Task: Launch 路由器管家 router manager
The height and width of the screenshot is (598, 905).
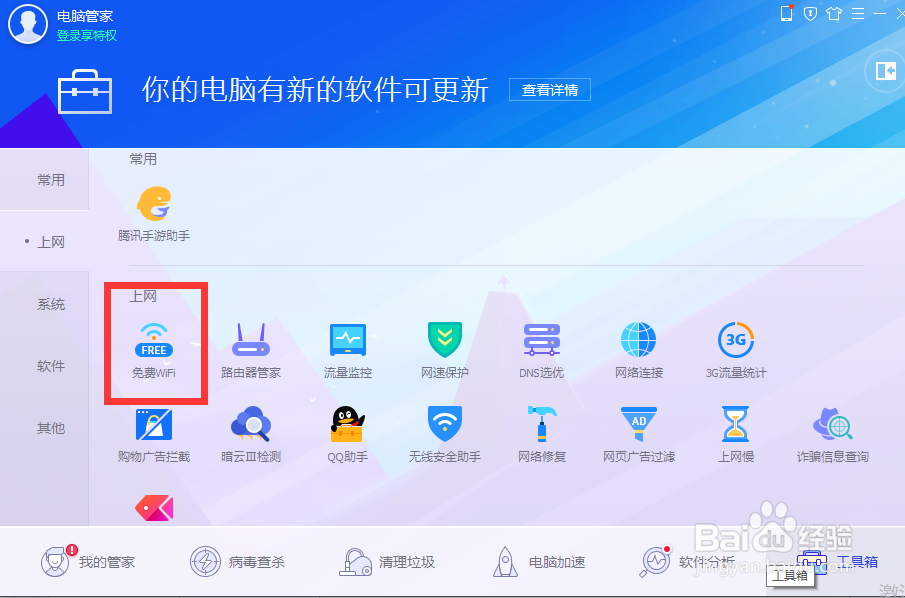Action: (250, 345)
